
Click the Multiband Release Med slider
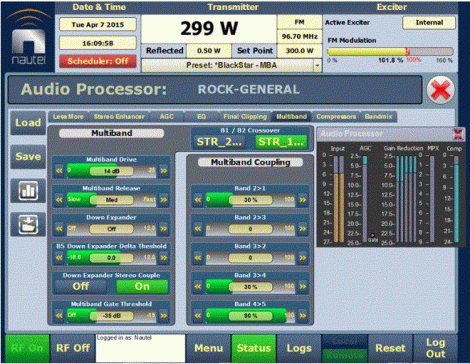coord(111,200)
